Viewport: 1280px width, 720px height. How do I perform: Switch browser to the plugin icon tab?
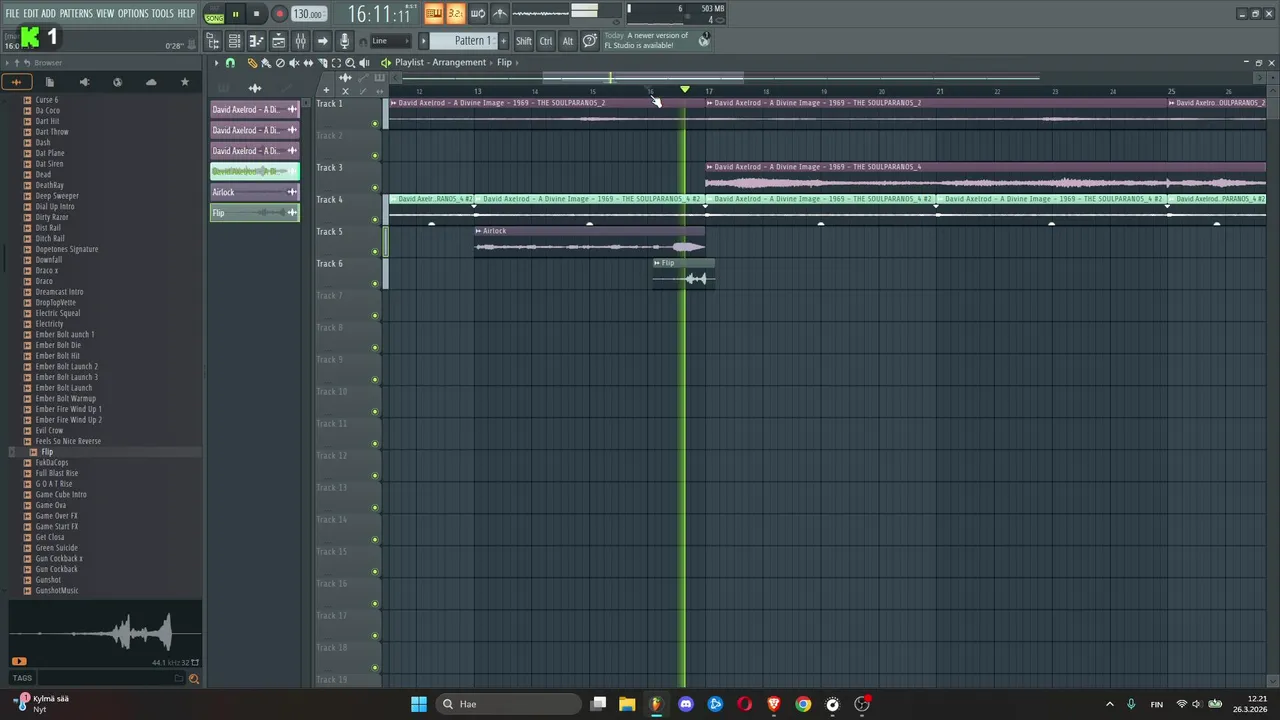(x=84, y=82)
